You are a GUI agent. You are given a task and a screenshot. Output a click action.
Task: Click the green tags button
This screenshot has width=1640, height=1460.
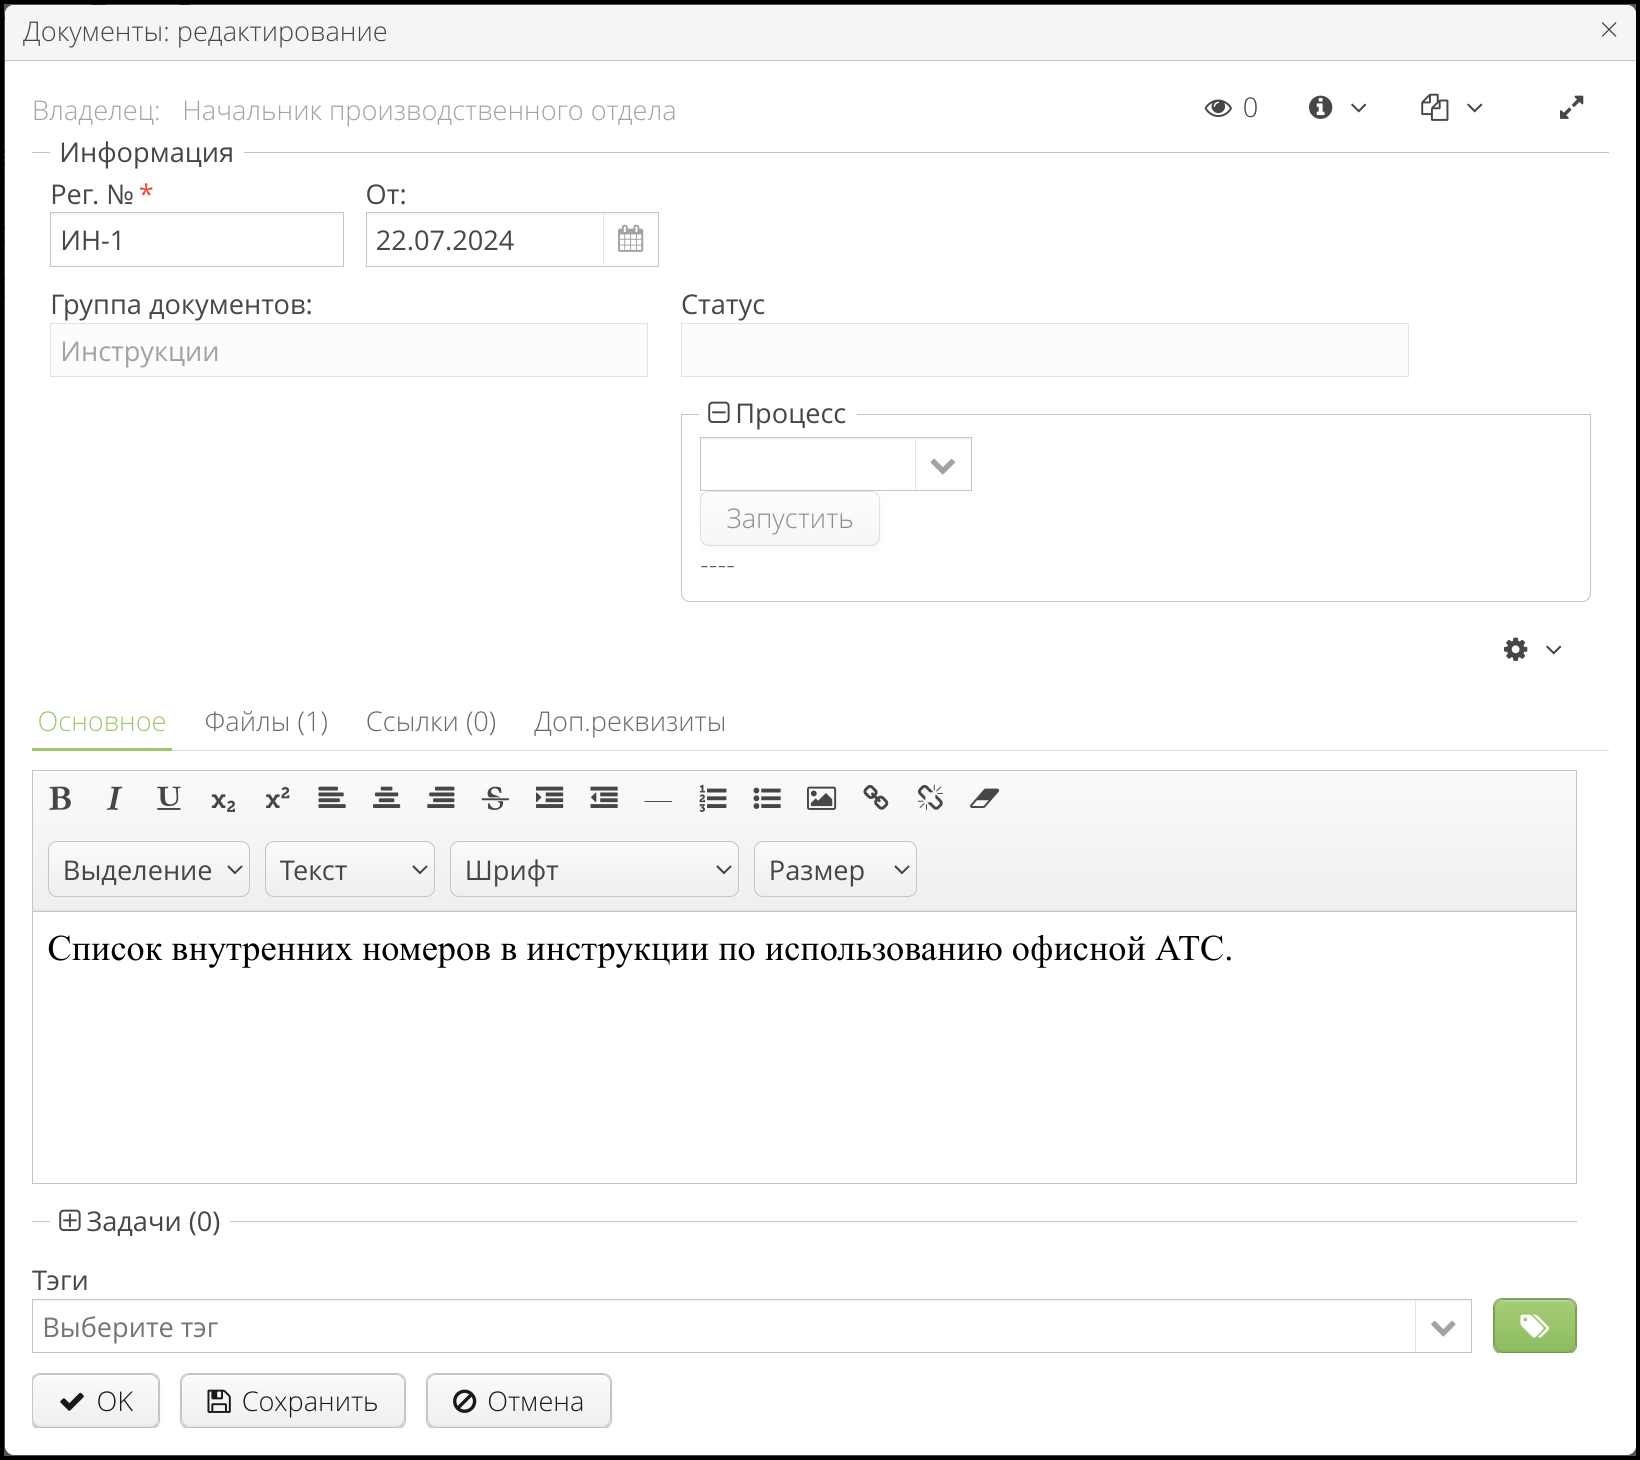coord(1534,1326)
